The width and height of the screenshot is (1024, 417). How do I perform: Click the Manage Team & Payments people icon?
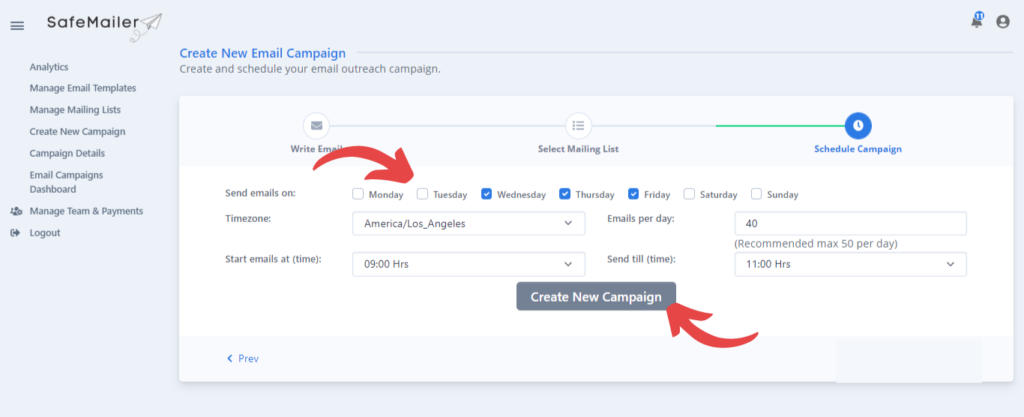coord(16,211)
